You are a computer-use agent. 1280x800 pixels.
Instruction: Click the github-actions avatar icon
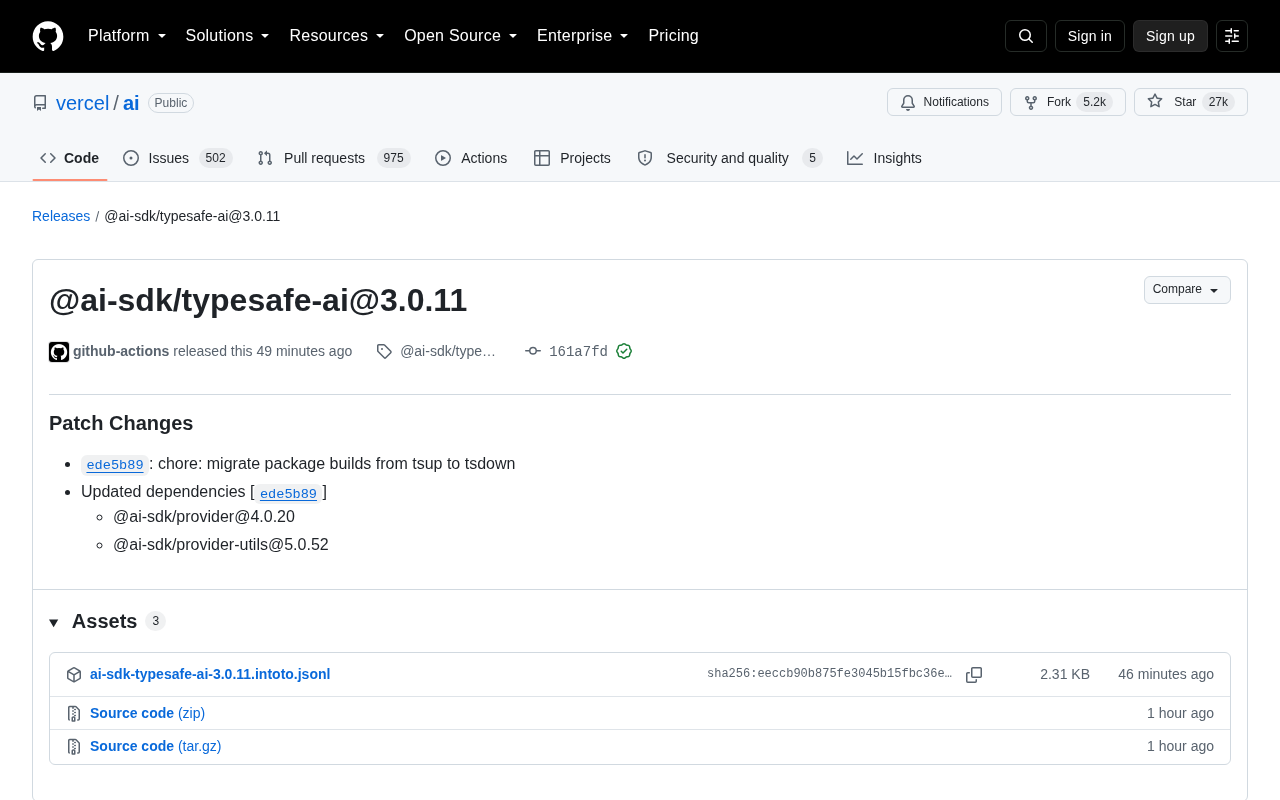[59, 352]
